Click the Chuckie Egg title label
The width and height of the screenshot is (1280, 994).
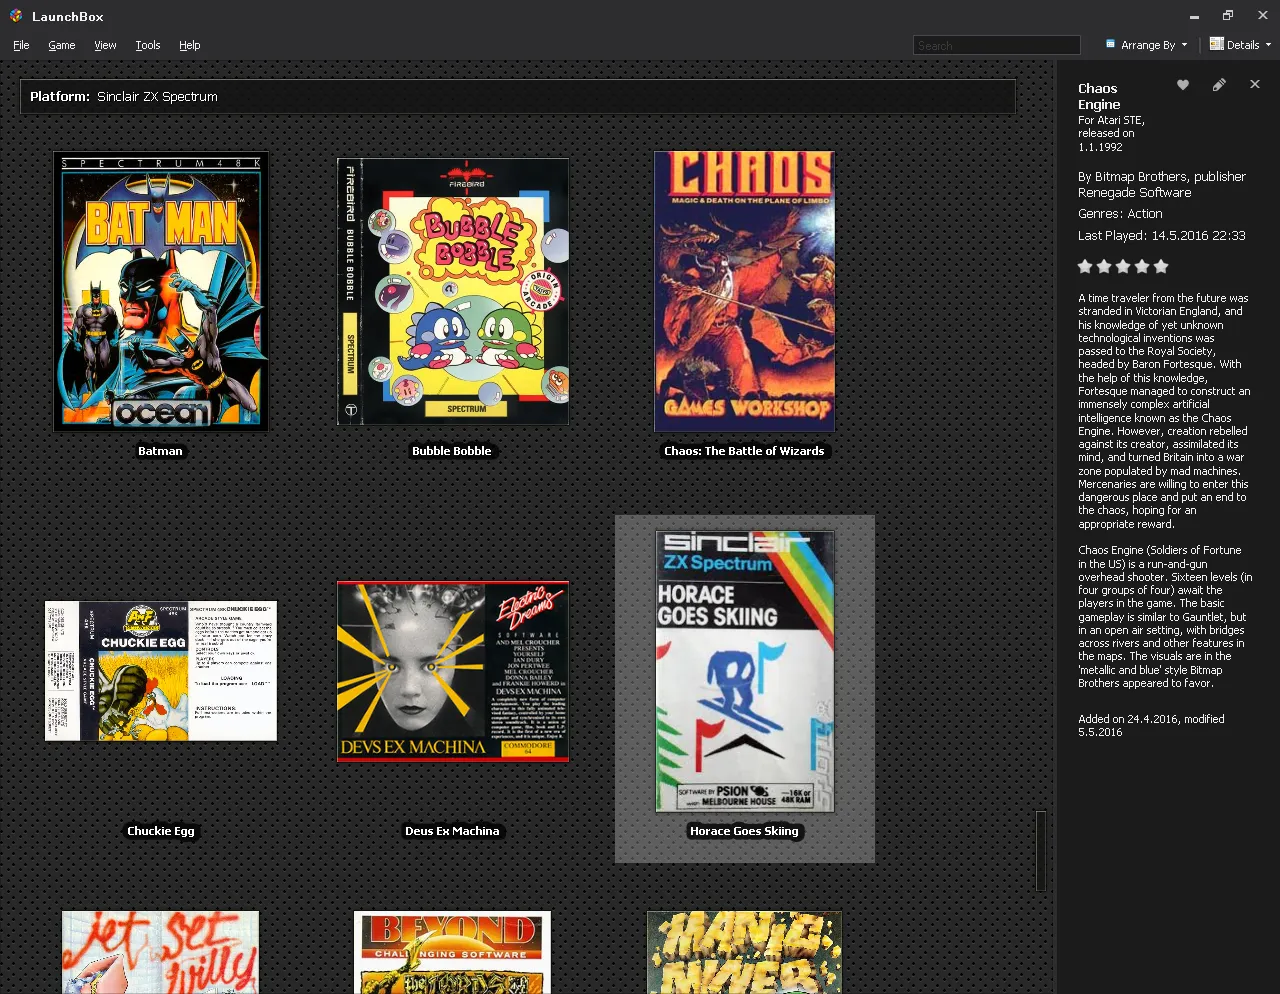pyautogui.click(x=161, y=831)
